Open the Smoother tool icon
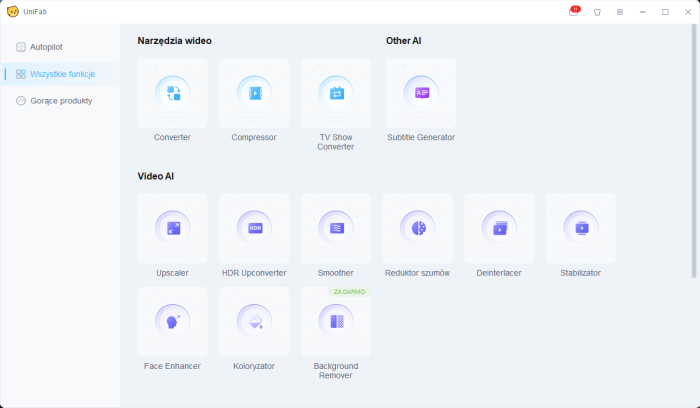 coord(336,228)
